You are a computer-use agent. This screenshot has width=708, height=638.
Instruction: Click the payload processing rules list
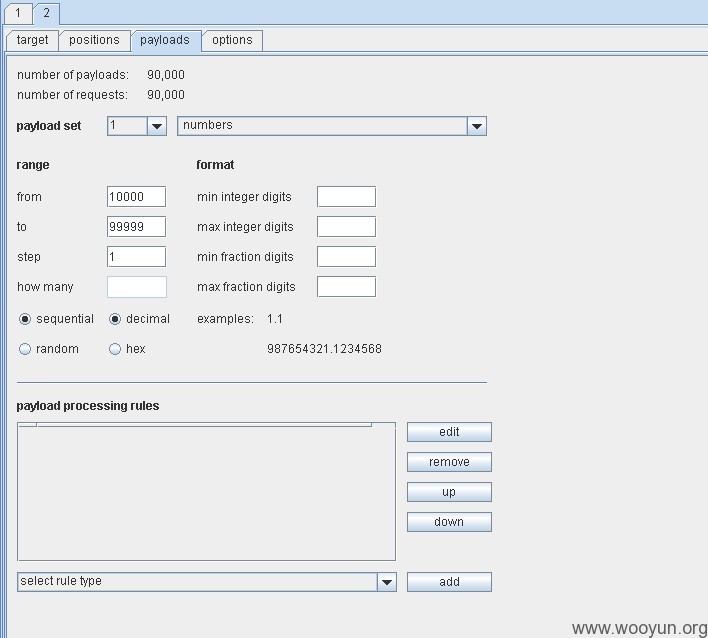coord(206,492)
